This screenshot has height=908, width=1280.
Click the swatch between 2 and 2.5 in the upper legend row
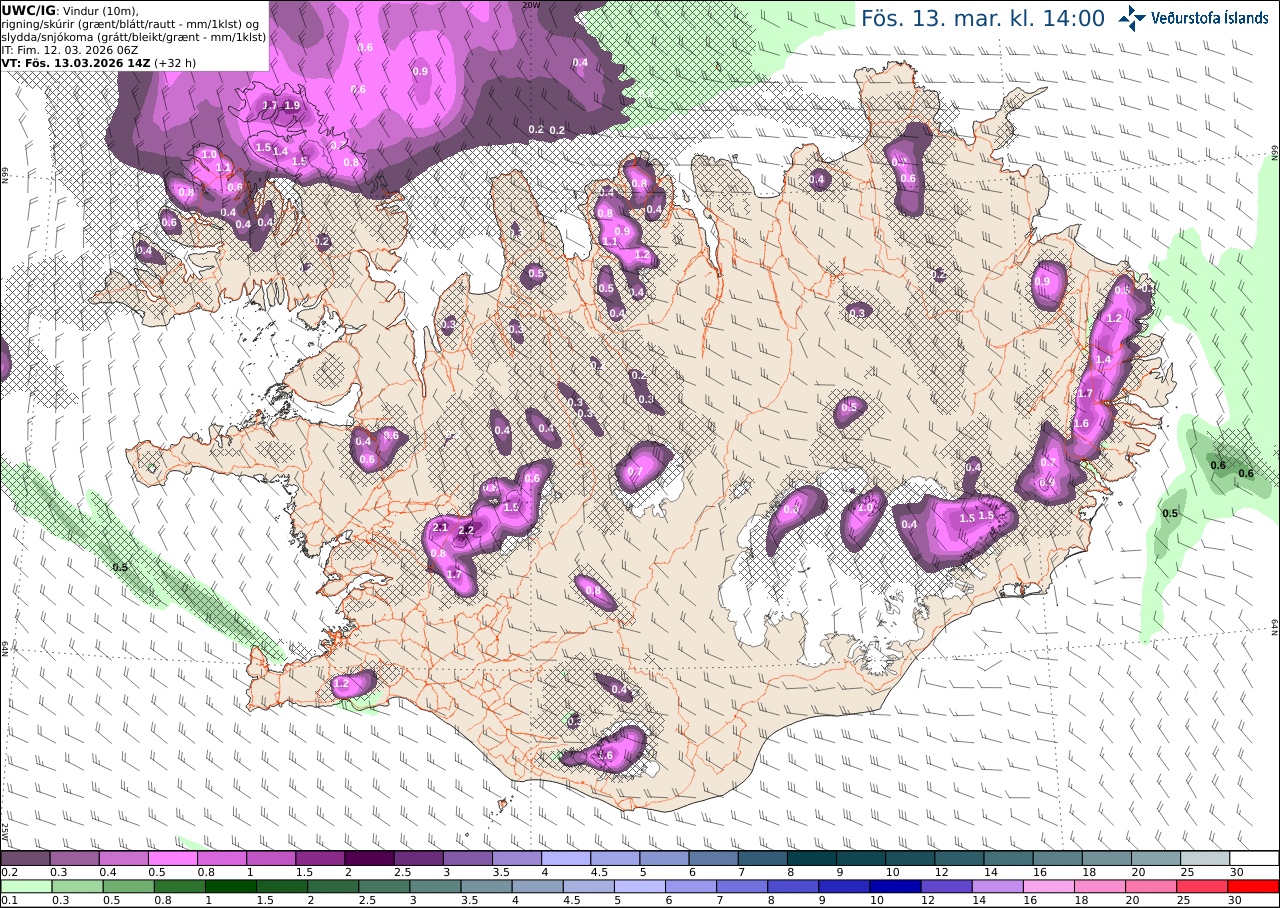point(369,858)
